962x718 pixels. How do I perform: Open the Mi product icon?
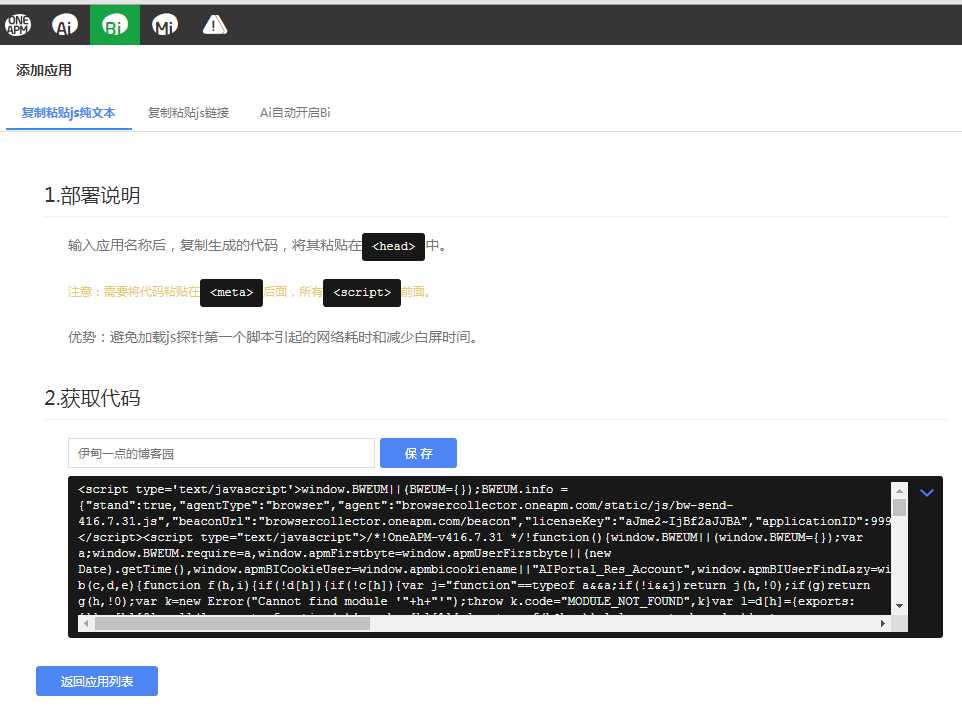click(x=164, y=25)
